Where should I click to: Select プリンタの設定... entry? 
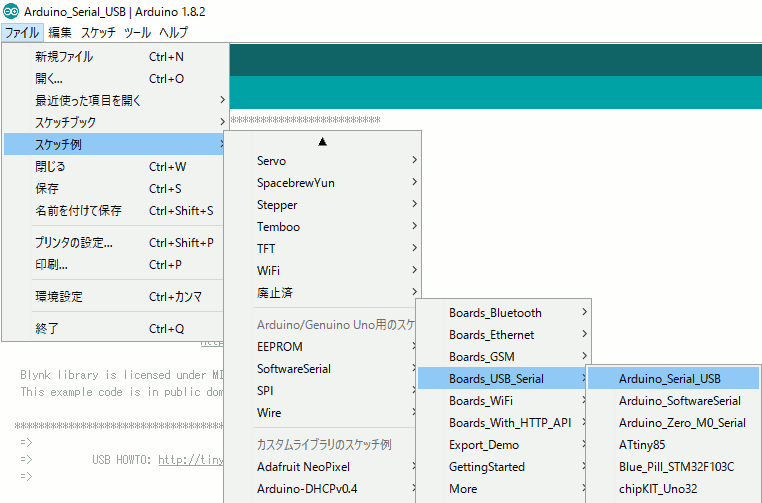116,242
